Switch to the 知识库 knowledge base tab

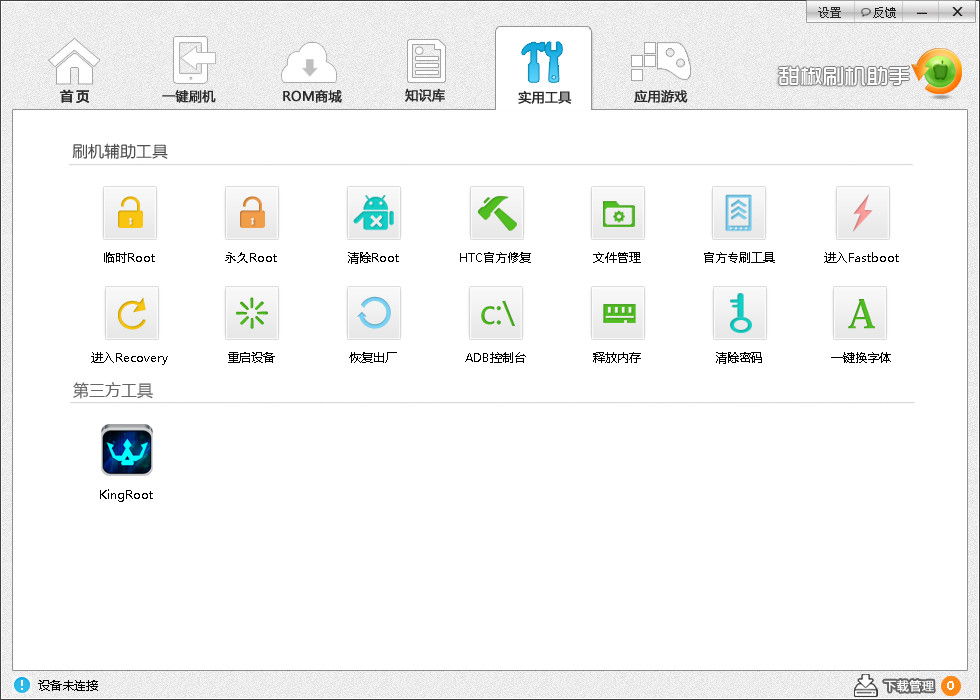425,70
